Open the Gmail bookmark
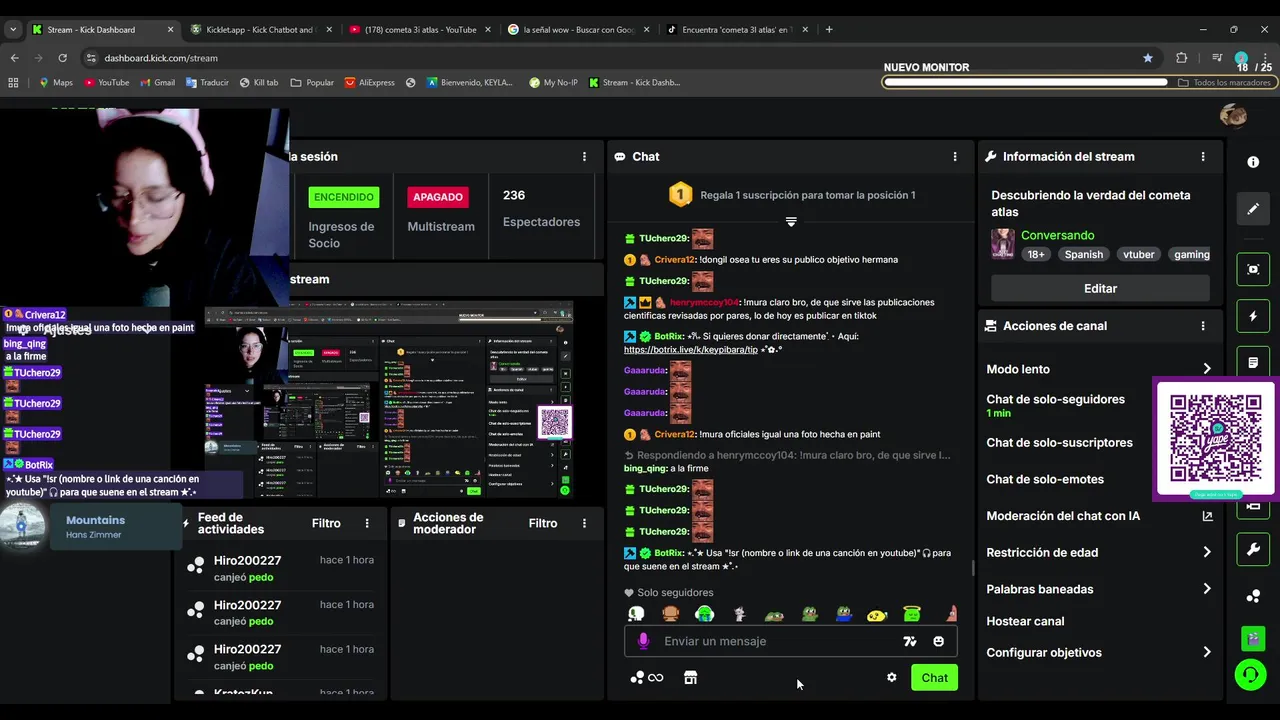This screenshot has height=720, width=1280. pos(157,83)
